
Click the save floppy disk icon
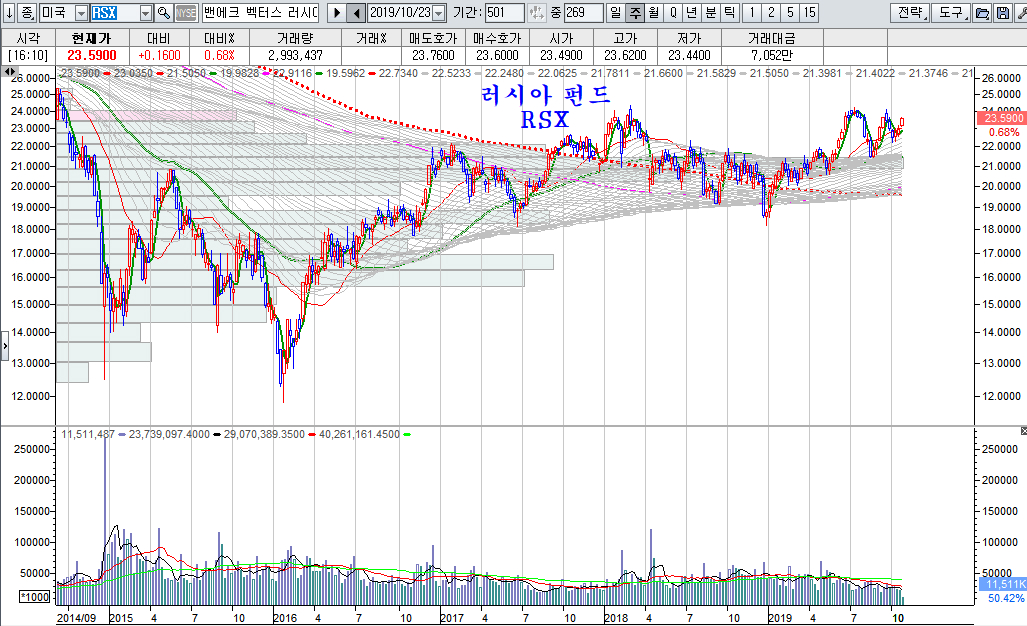1002,12
